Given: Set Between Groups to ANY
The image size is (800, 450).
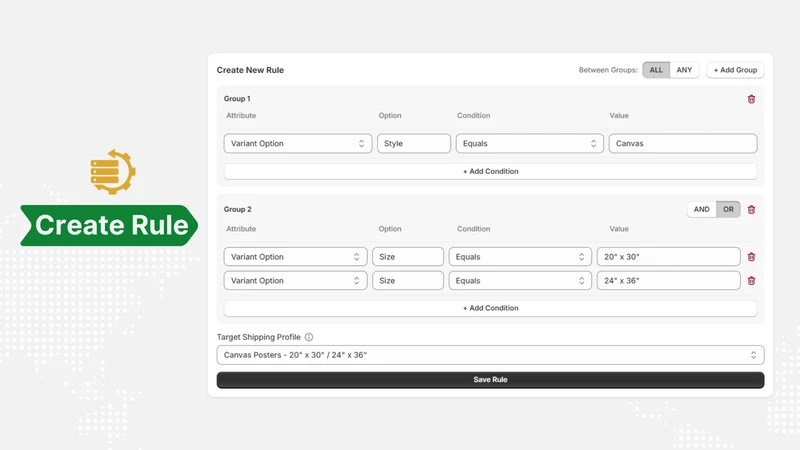Looking at the screenshot, I should [x=684, y=70].
